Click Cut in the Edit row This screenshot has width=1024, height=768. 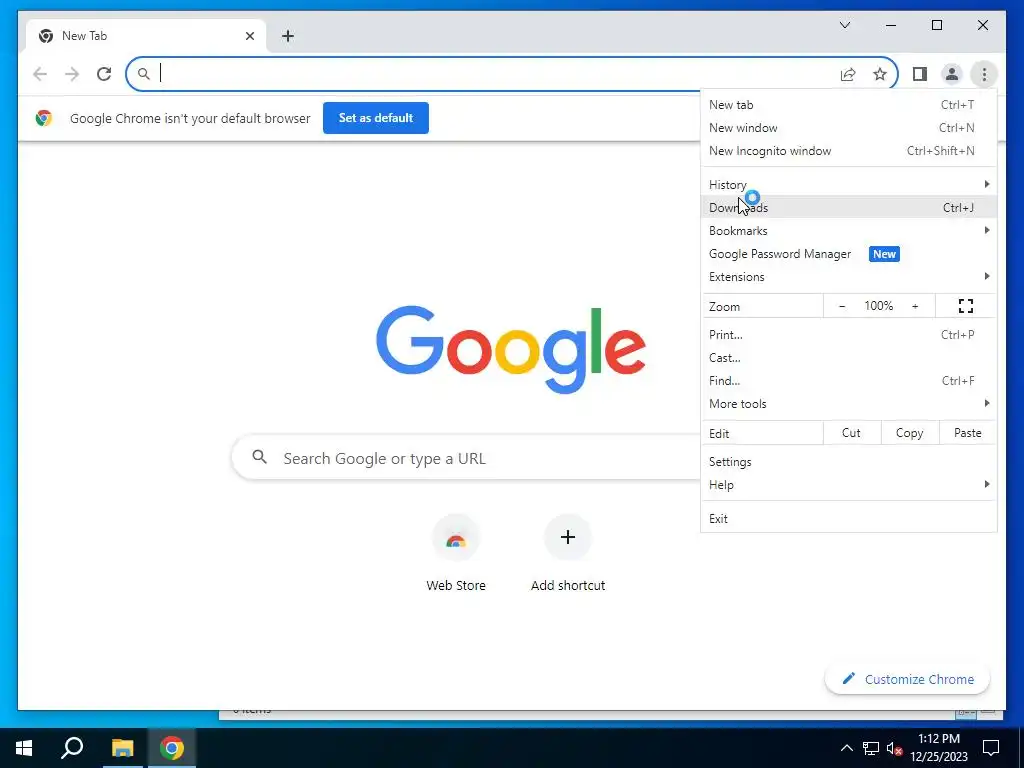point(852,433)
